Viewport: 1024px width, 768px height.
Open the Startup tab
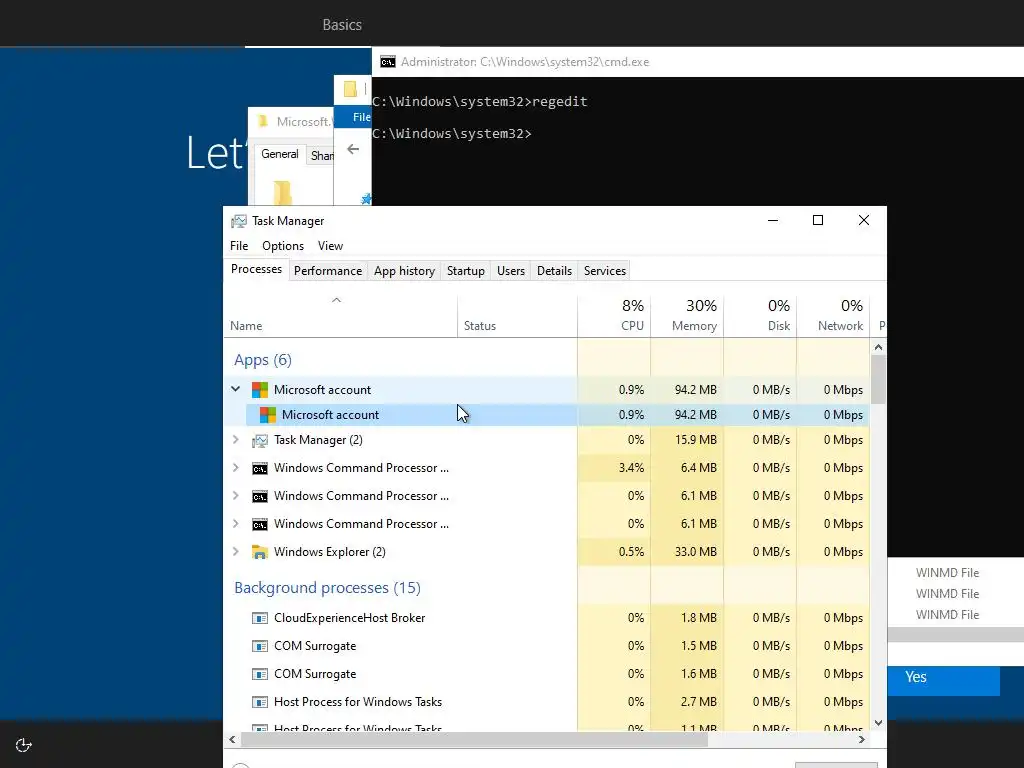point(466,271)
